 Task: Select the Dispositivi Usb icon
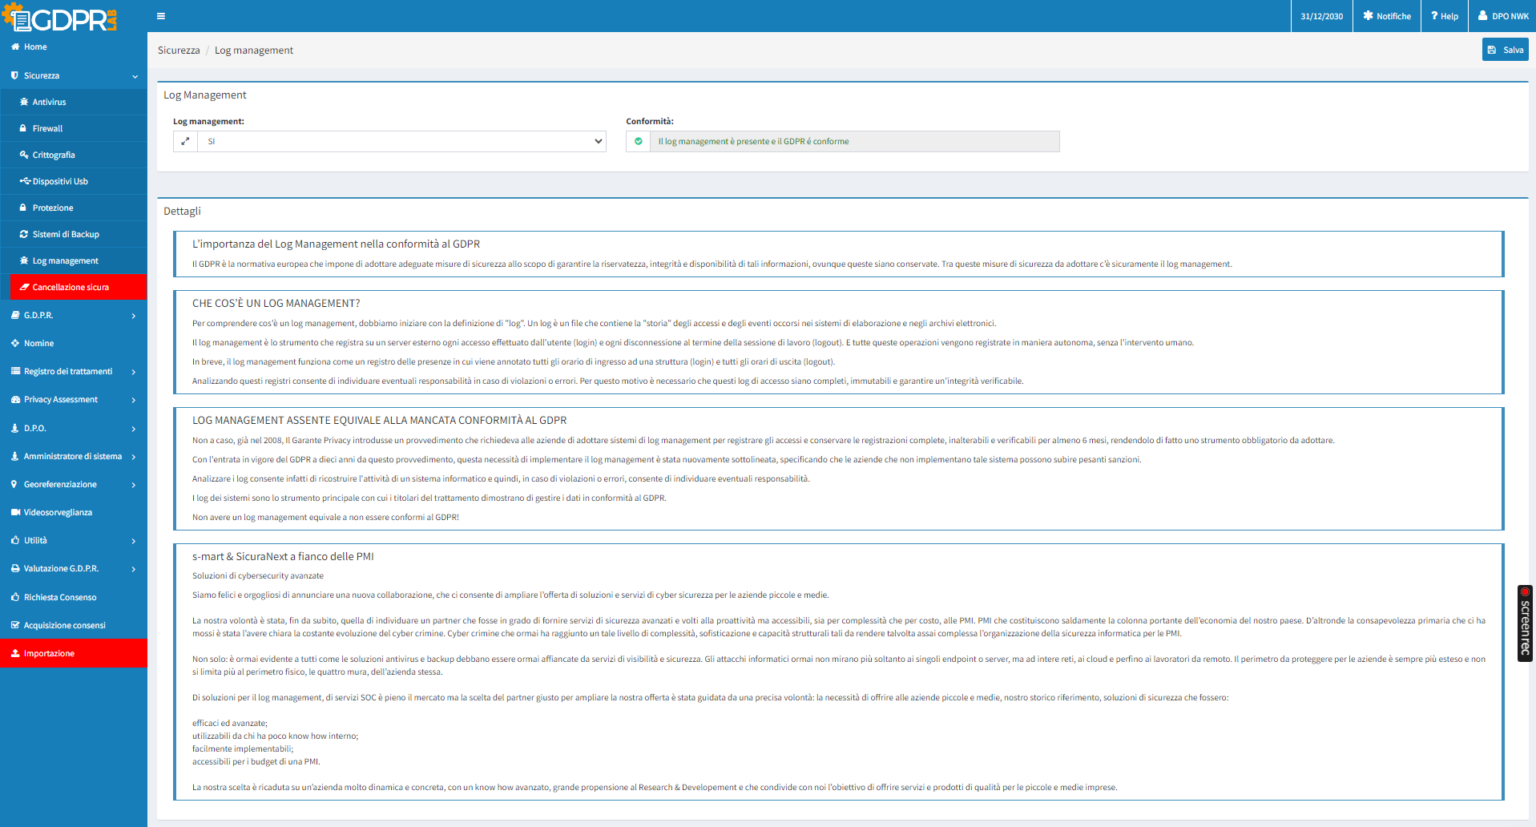(25, 181)
